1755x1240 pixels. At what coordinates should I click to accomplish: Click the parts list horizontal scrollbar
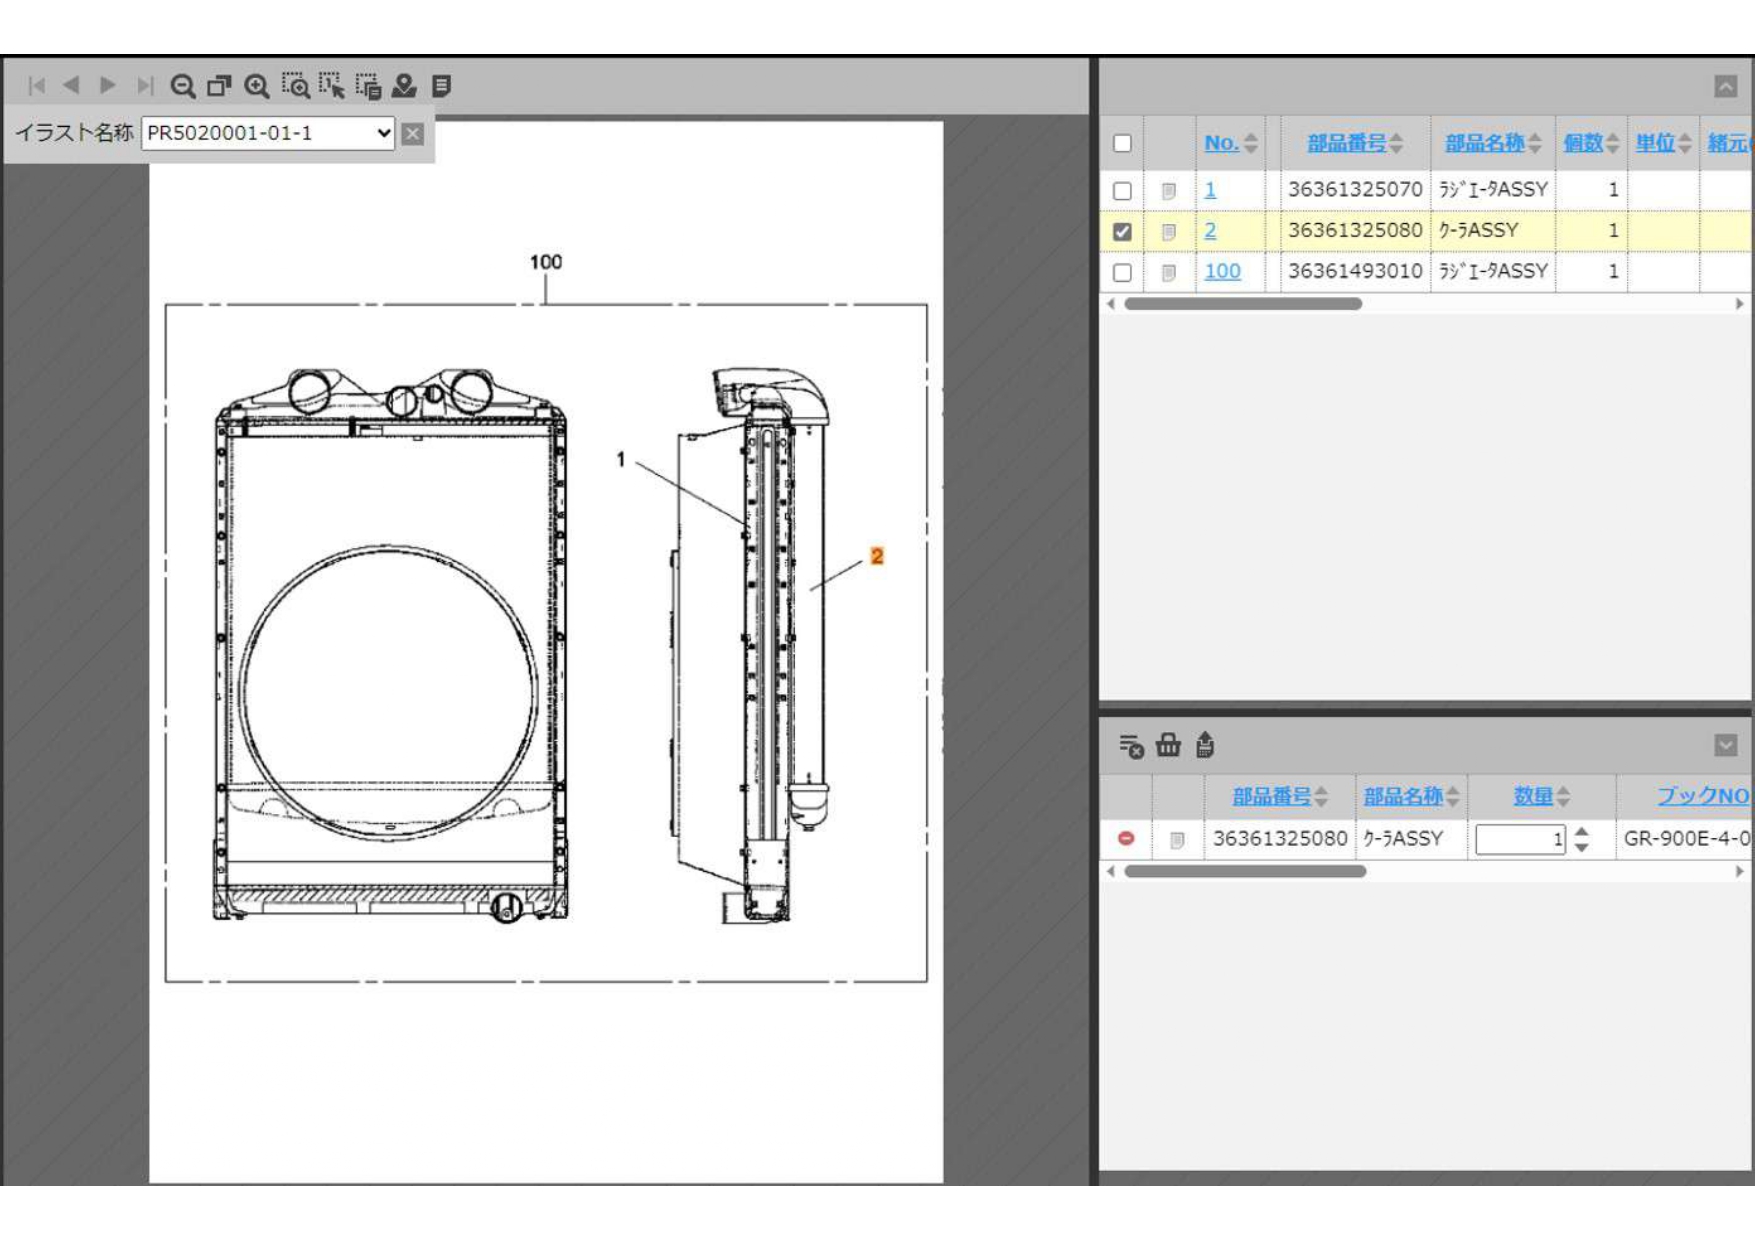point(1243,304)
